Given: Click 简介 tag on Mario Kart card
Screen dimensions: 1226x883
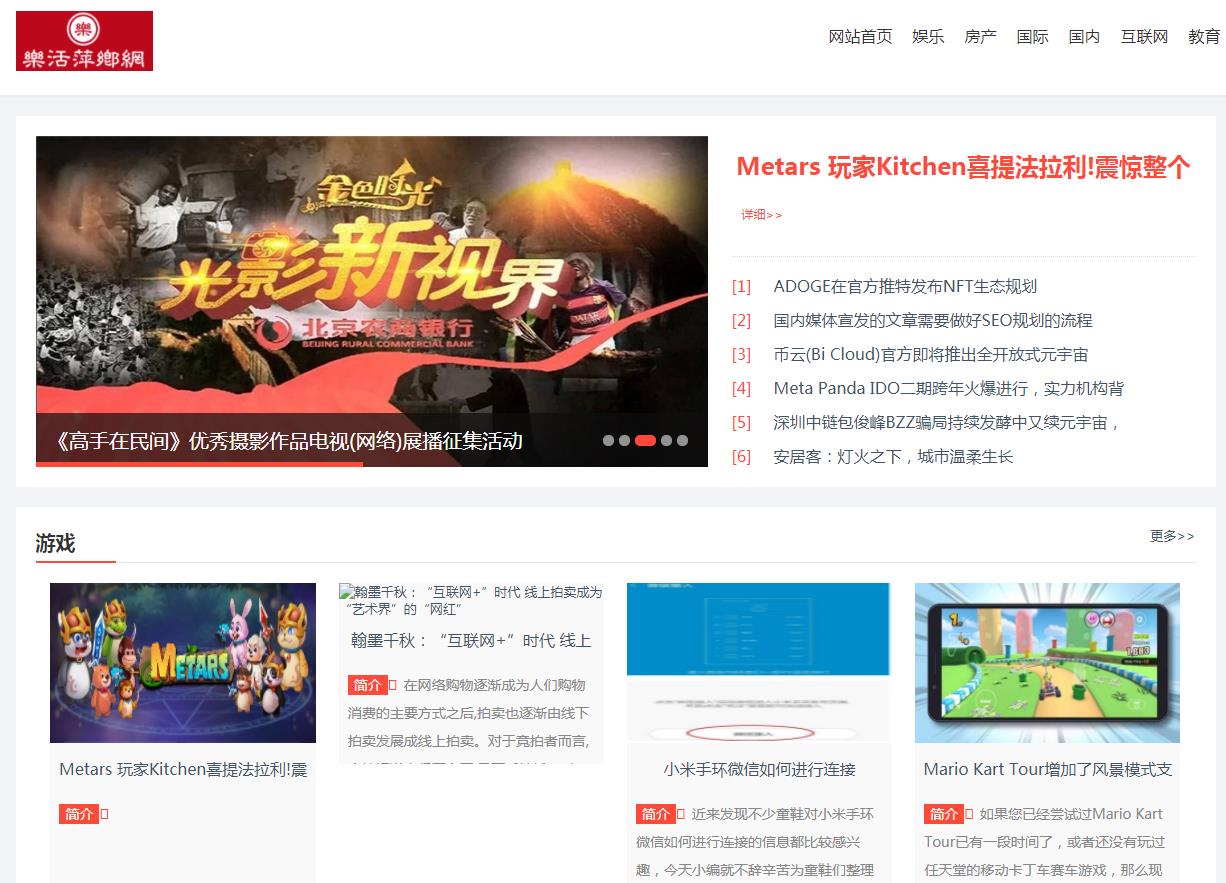Looking at the screenshot, I should pyautogui.click(x=943, y=814).
